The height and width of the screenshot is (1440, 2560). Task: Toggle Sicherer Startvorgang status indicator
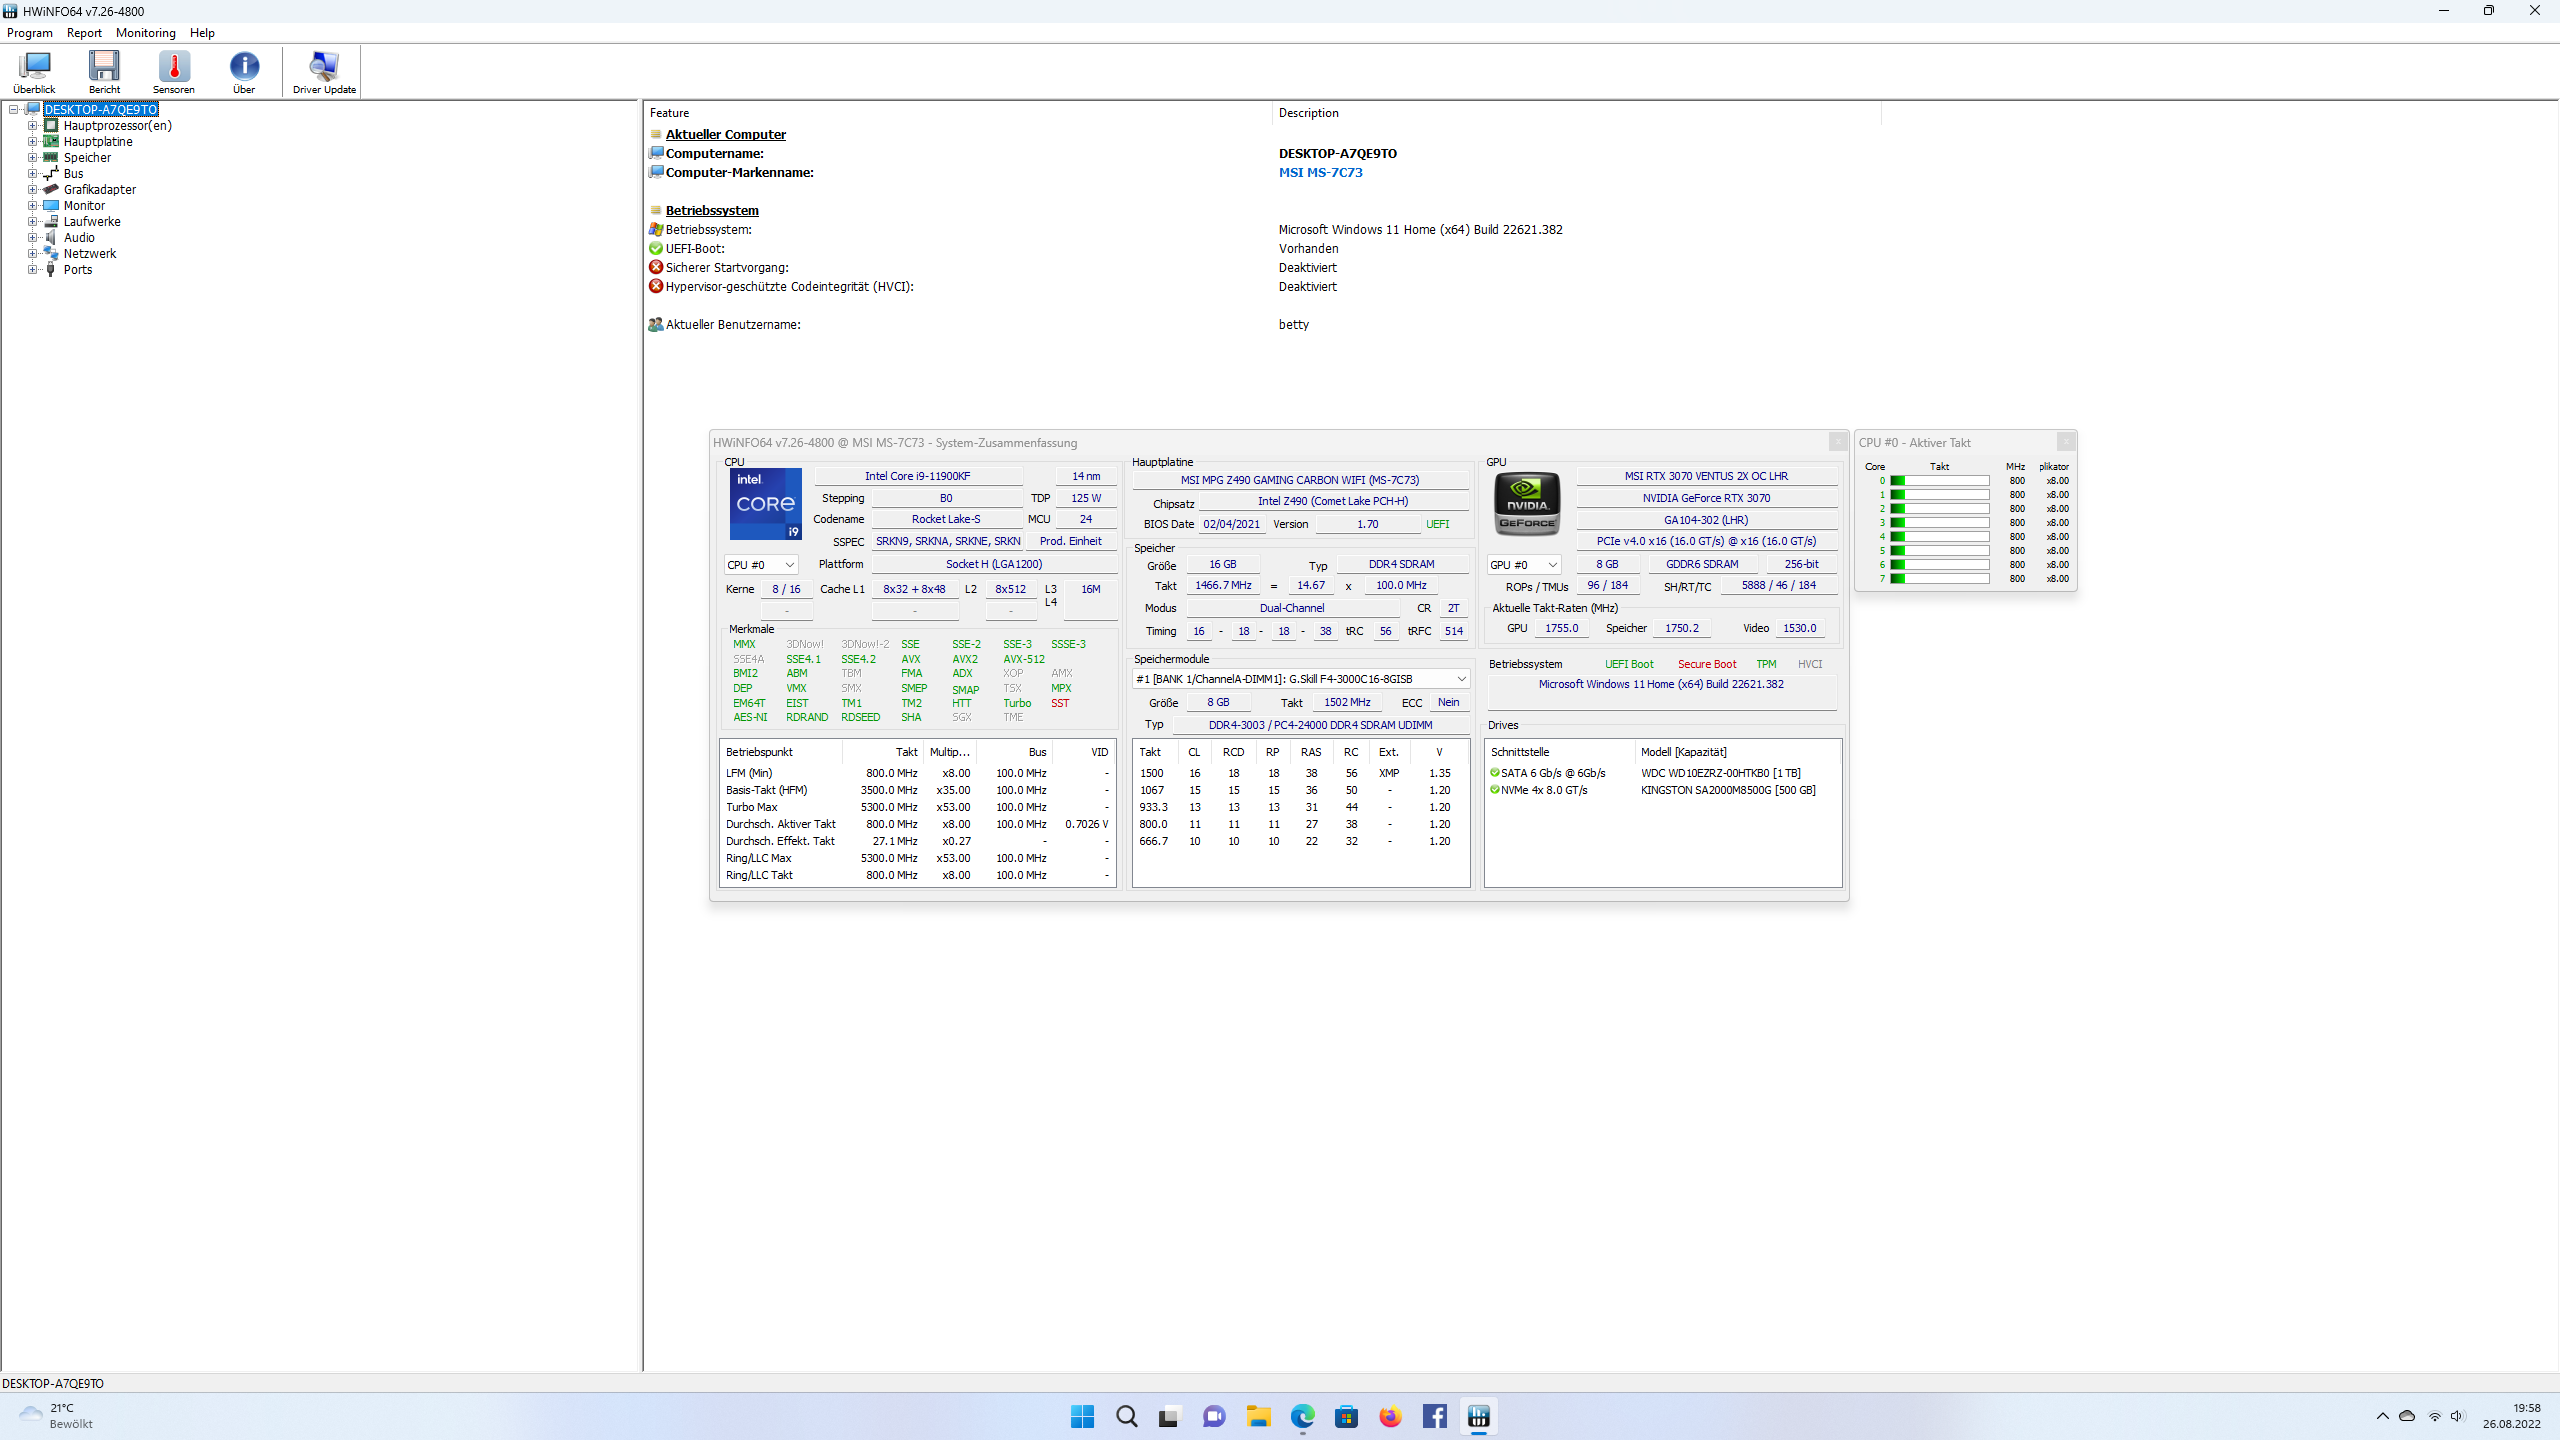(x=661, y=267)
